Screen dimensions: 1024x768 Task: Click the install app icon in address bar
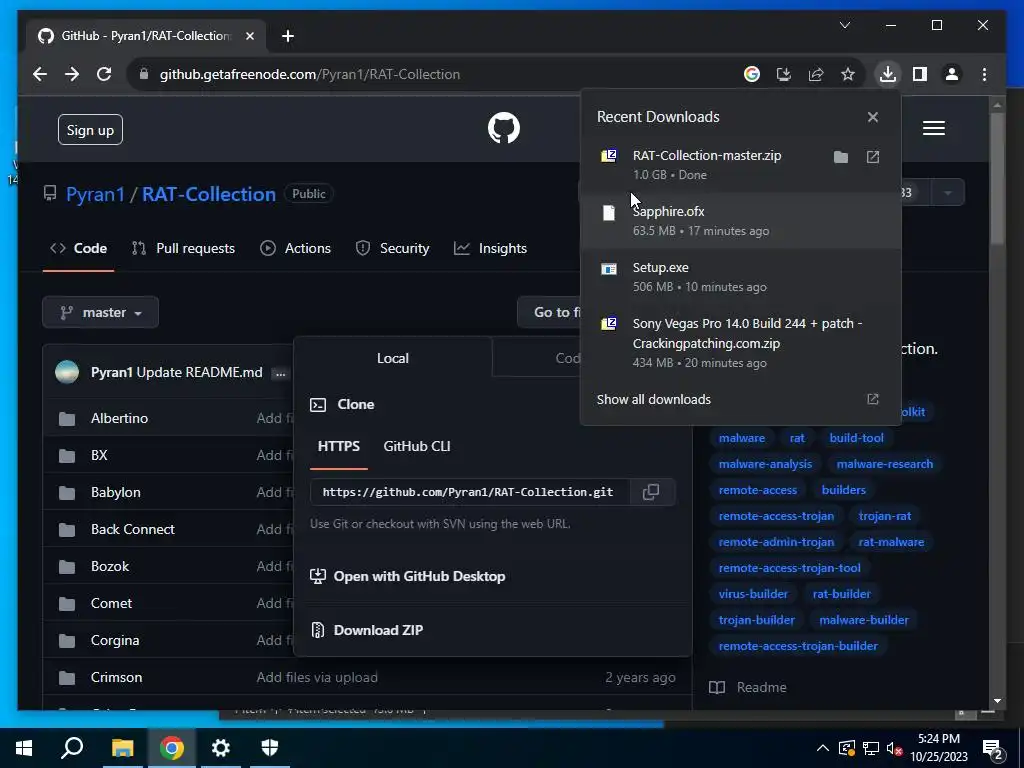pos(784,74)
